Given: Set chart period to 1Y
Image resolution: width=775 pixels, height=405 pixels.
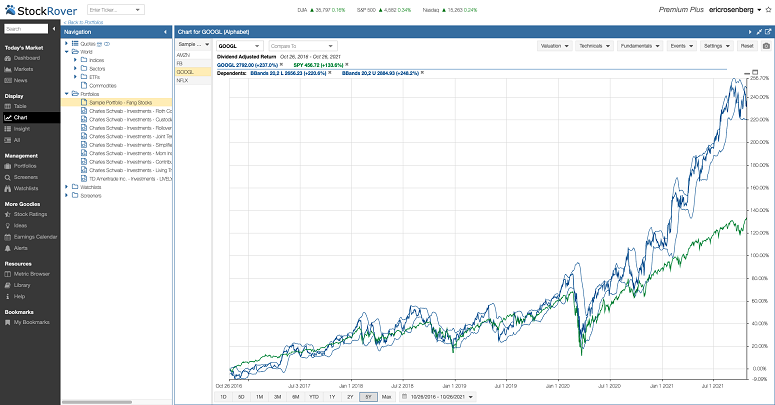Looking at the screenshot, I should pos(332,397).
